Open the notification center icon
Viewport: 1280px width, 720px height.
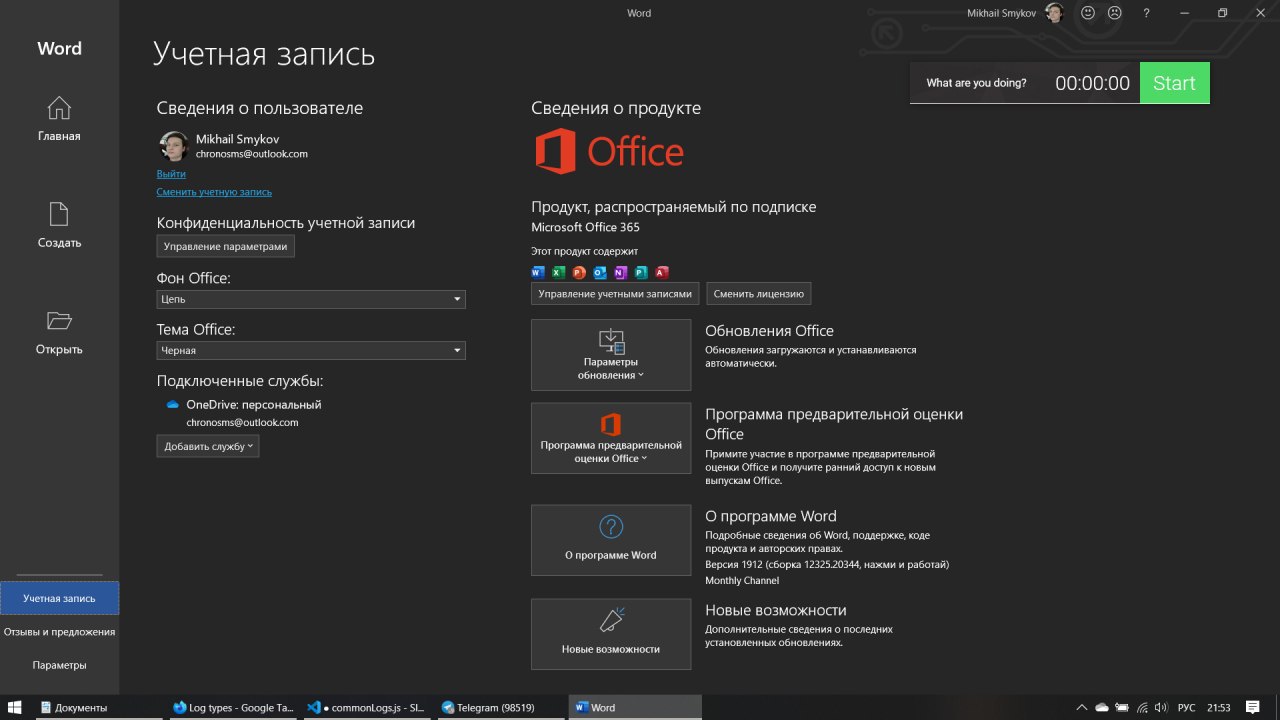click(1253, 707)
